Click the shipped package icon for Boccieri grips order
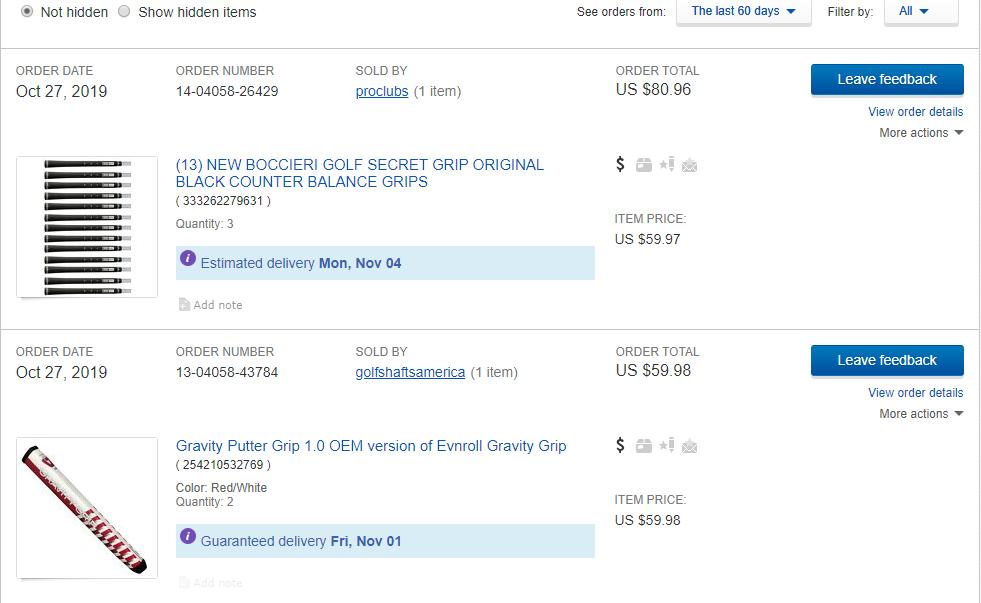Viewport: 981px width, 603px height. point(644,165)
